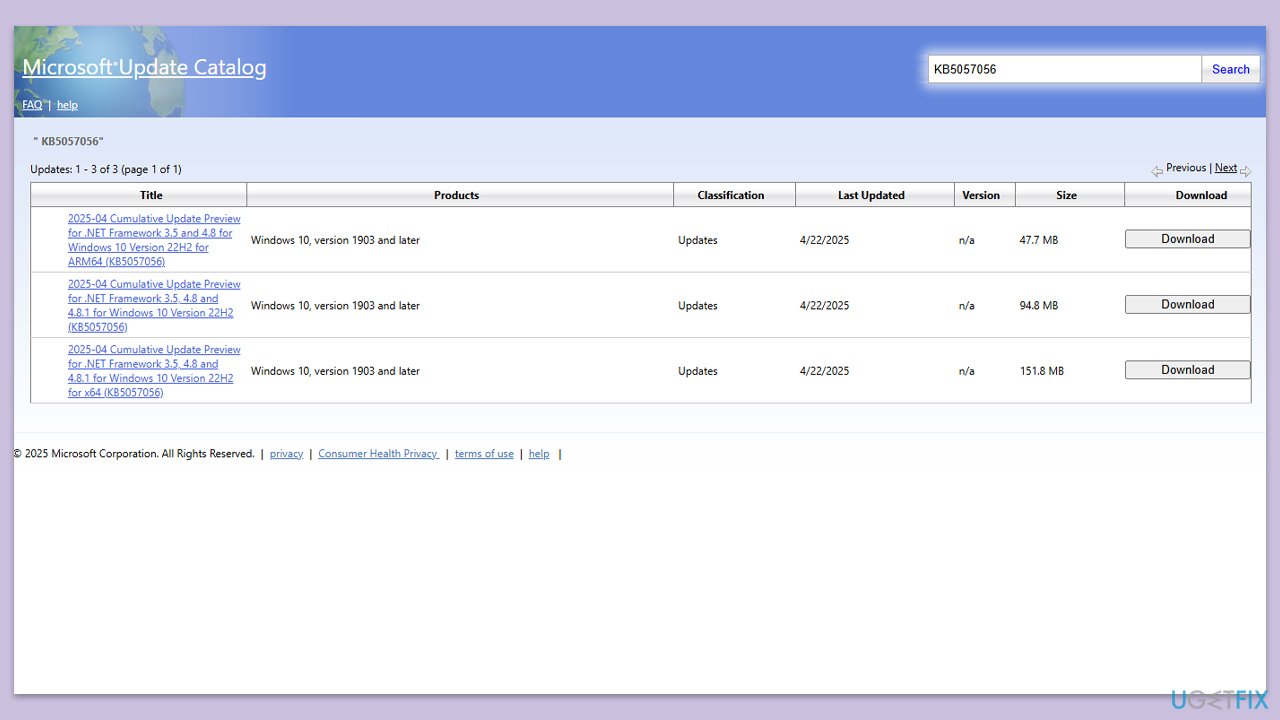Screen dimensions: 1280x720
Task: Download the x64 update (151.8 MB)
Action: [x=1187, y=370]
